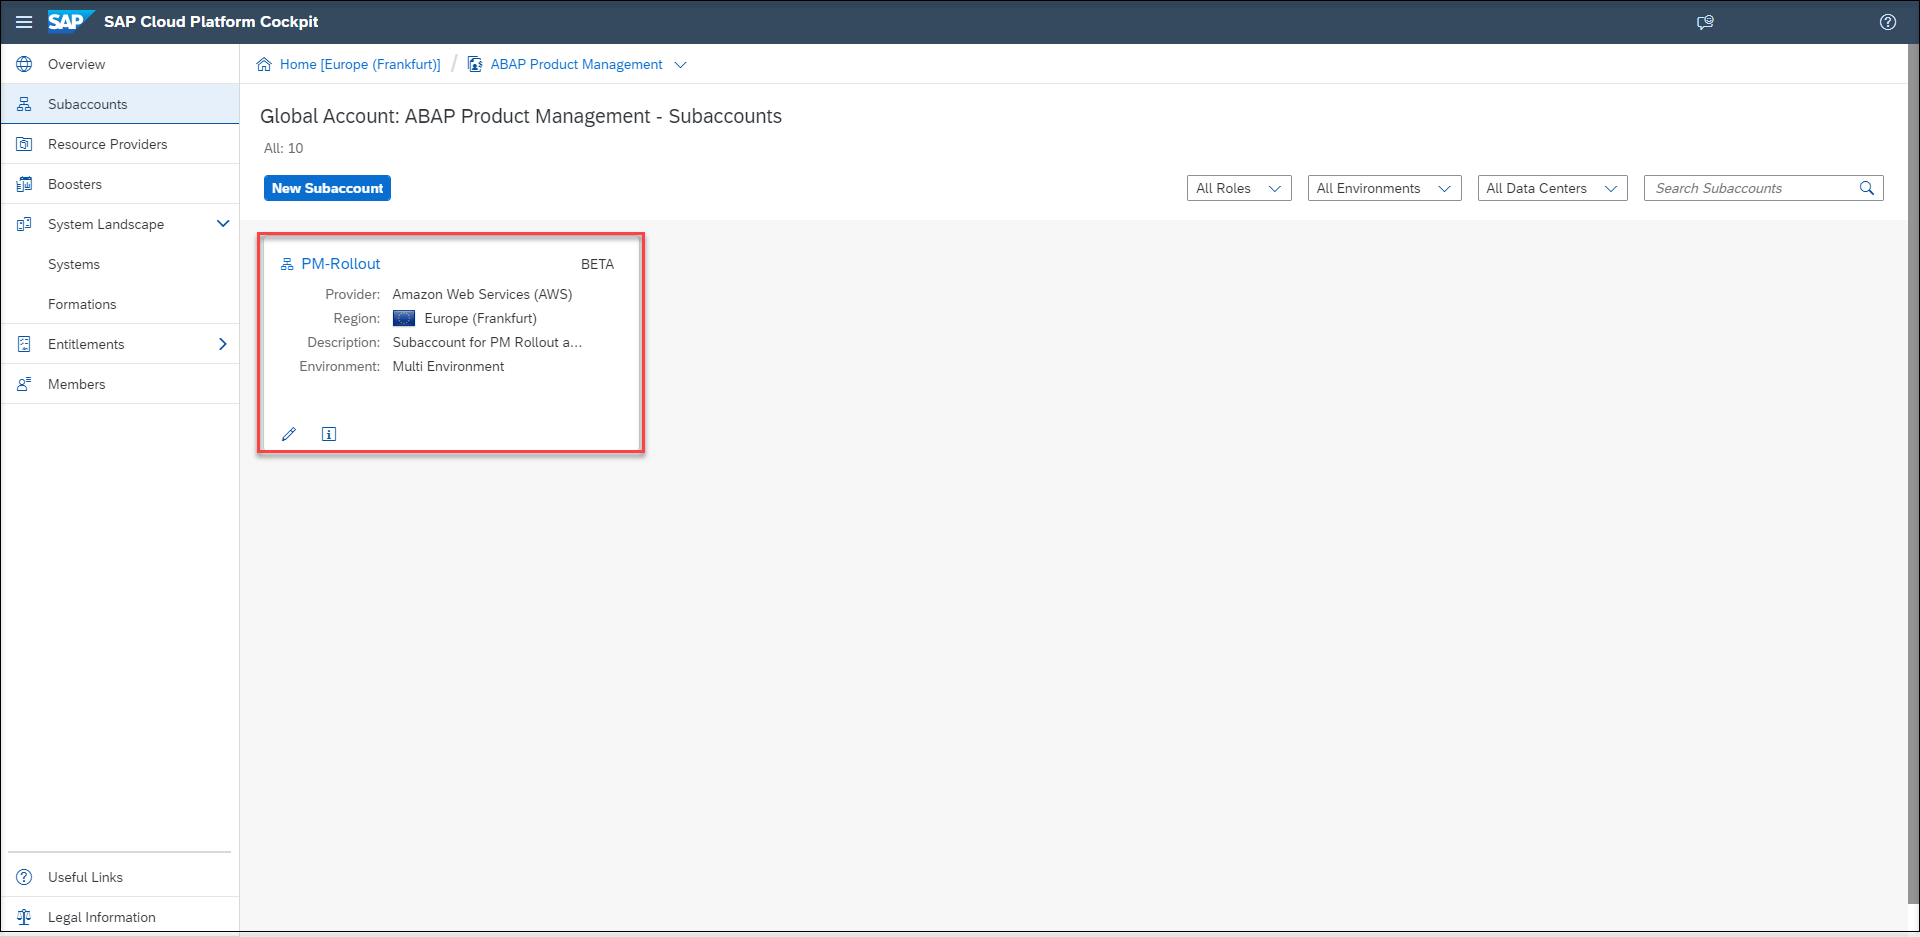Click the Useful Links icon
1920x937 pixels.
24,877
